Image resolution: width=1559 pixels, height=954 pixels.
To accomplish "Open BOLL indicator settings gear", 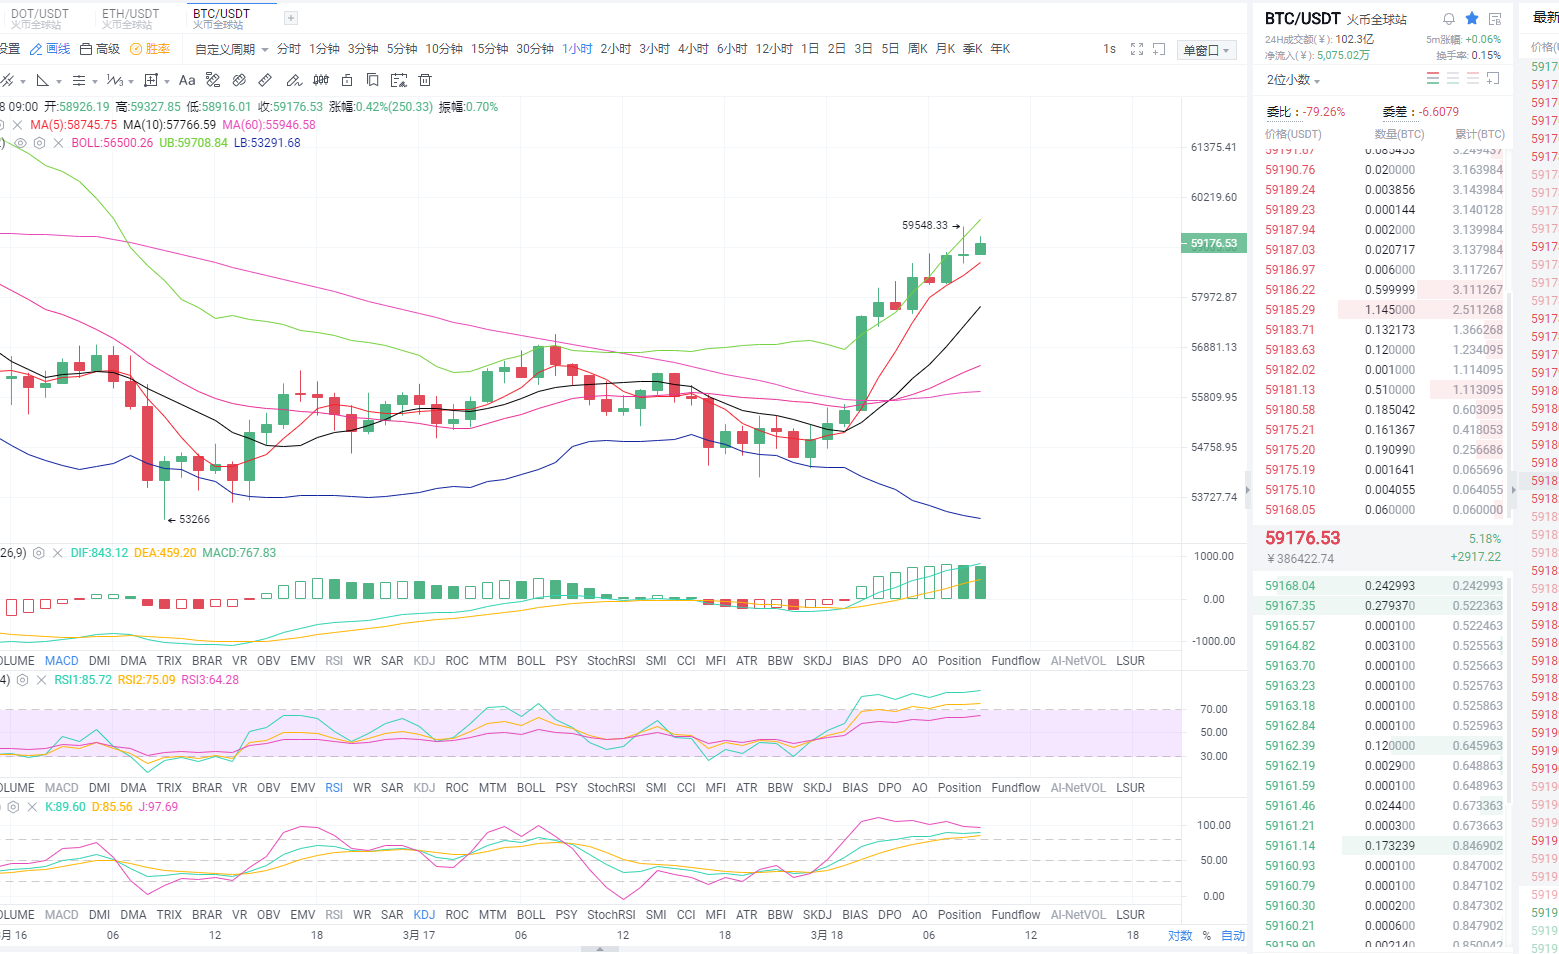I will [40, 143].
